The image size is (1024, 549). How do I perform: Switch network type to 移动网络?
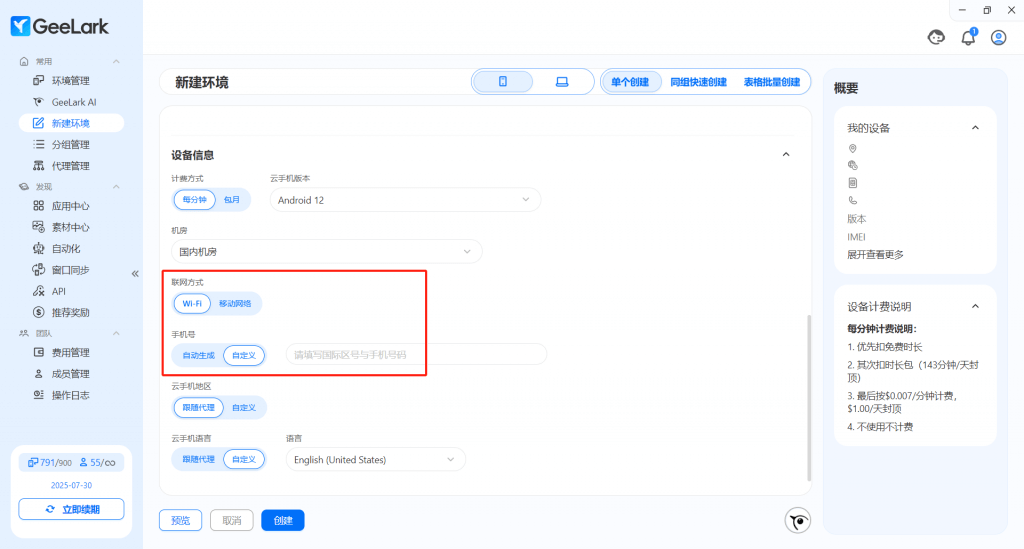pos(235,303)
